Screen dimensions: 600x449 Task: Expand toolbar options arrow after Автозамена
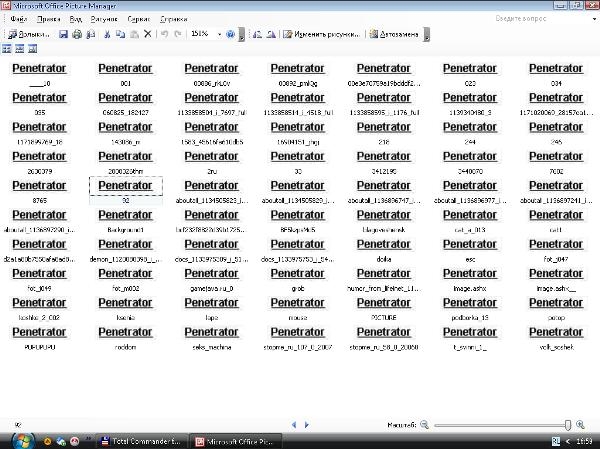(x=427, y=34)
